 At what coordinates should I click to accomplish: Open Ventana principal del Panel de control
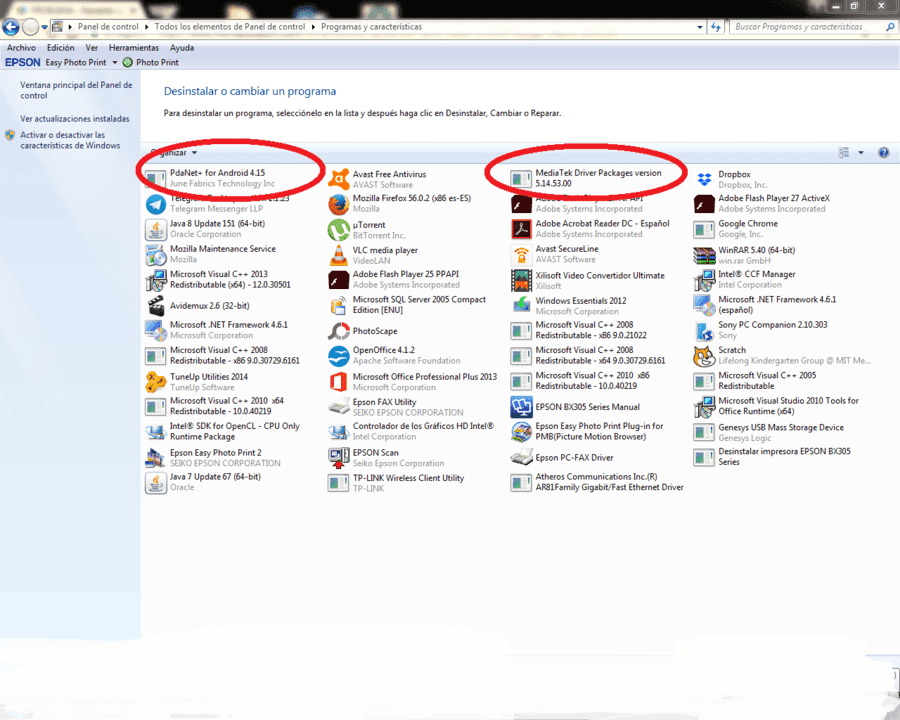(x=76, y=90)
